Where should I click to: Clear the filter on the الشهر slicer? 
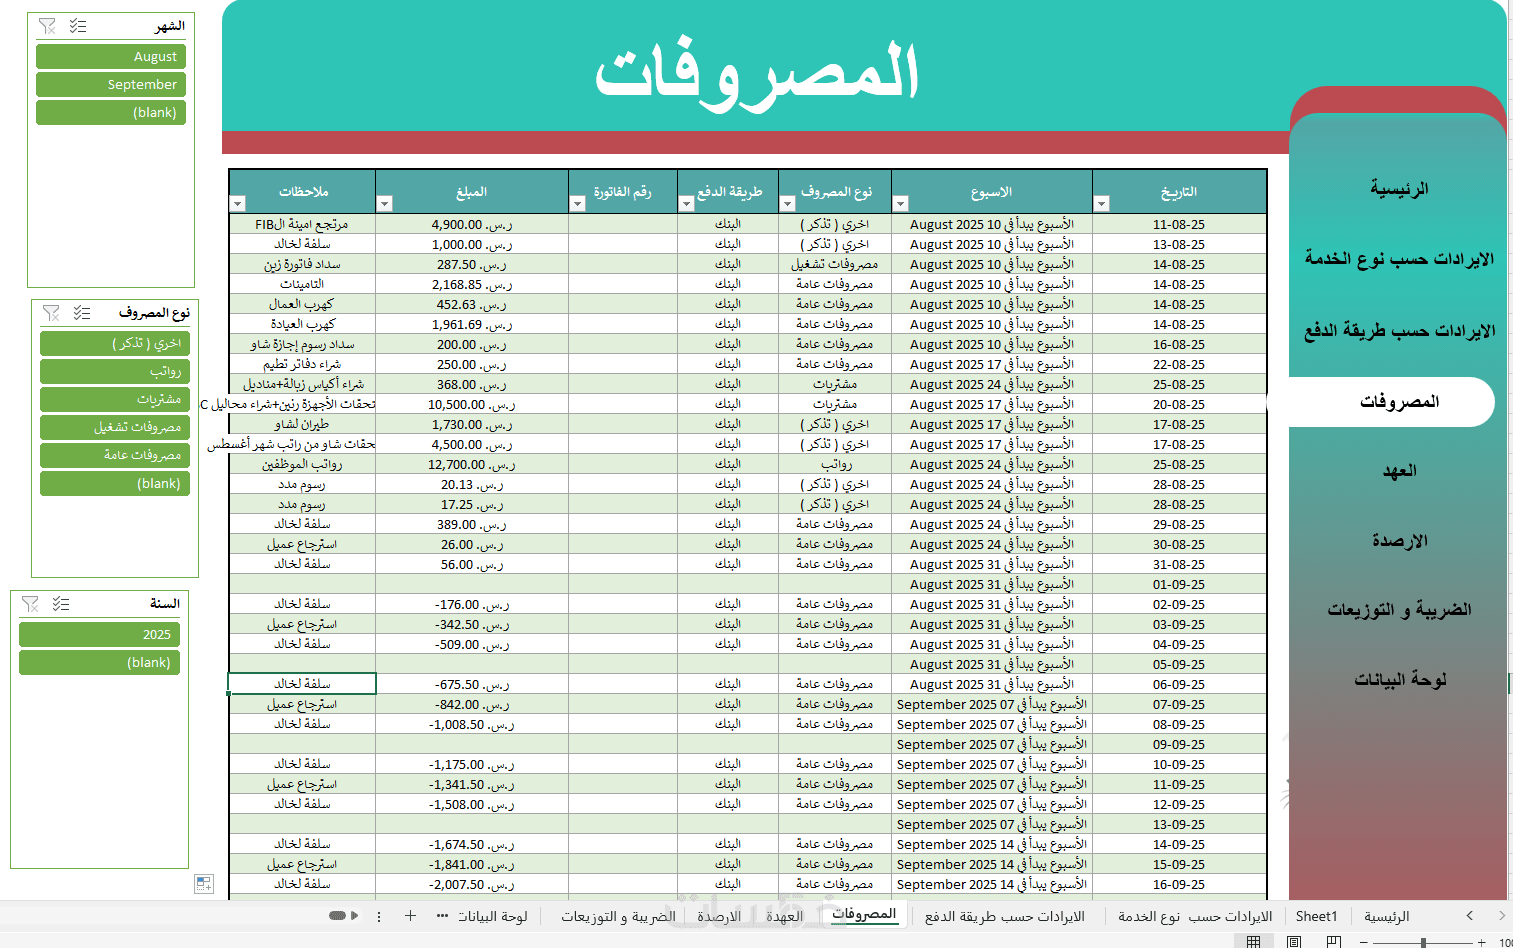click(47, 26)
